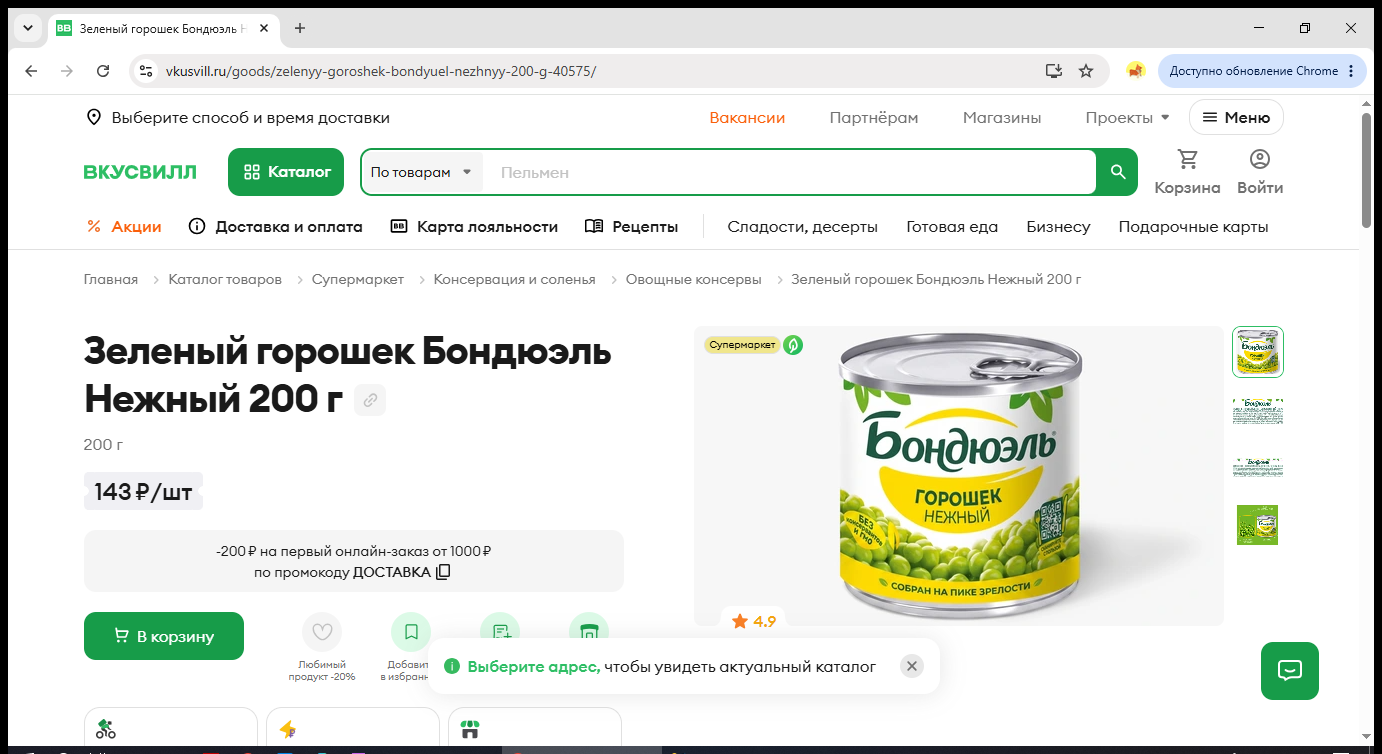The height and width of the screenshot is (754, 1382).
Task: Click the Пельмен search input field
Action: tap(790, 172)
